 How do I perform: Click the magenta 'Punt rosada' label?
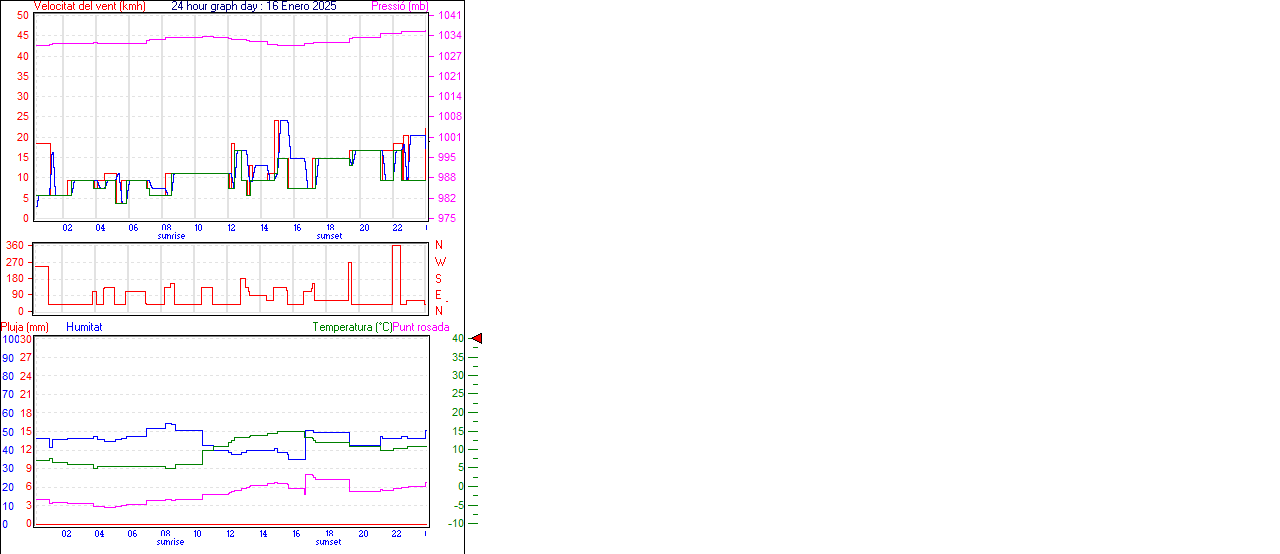(421, 327)
